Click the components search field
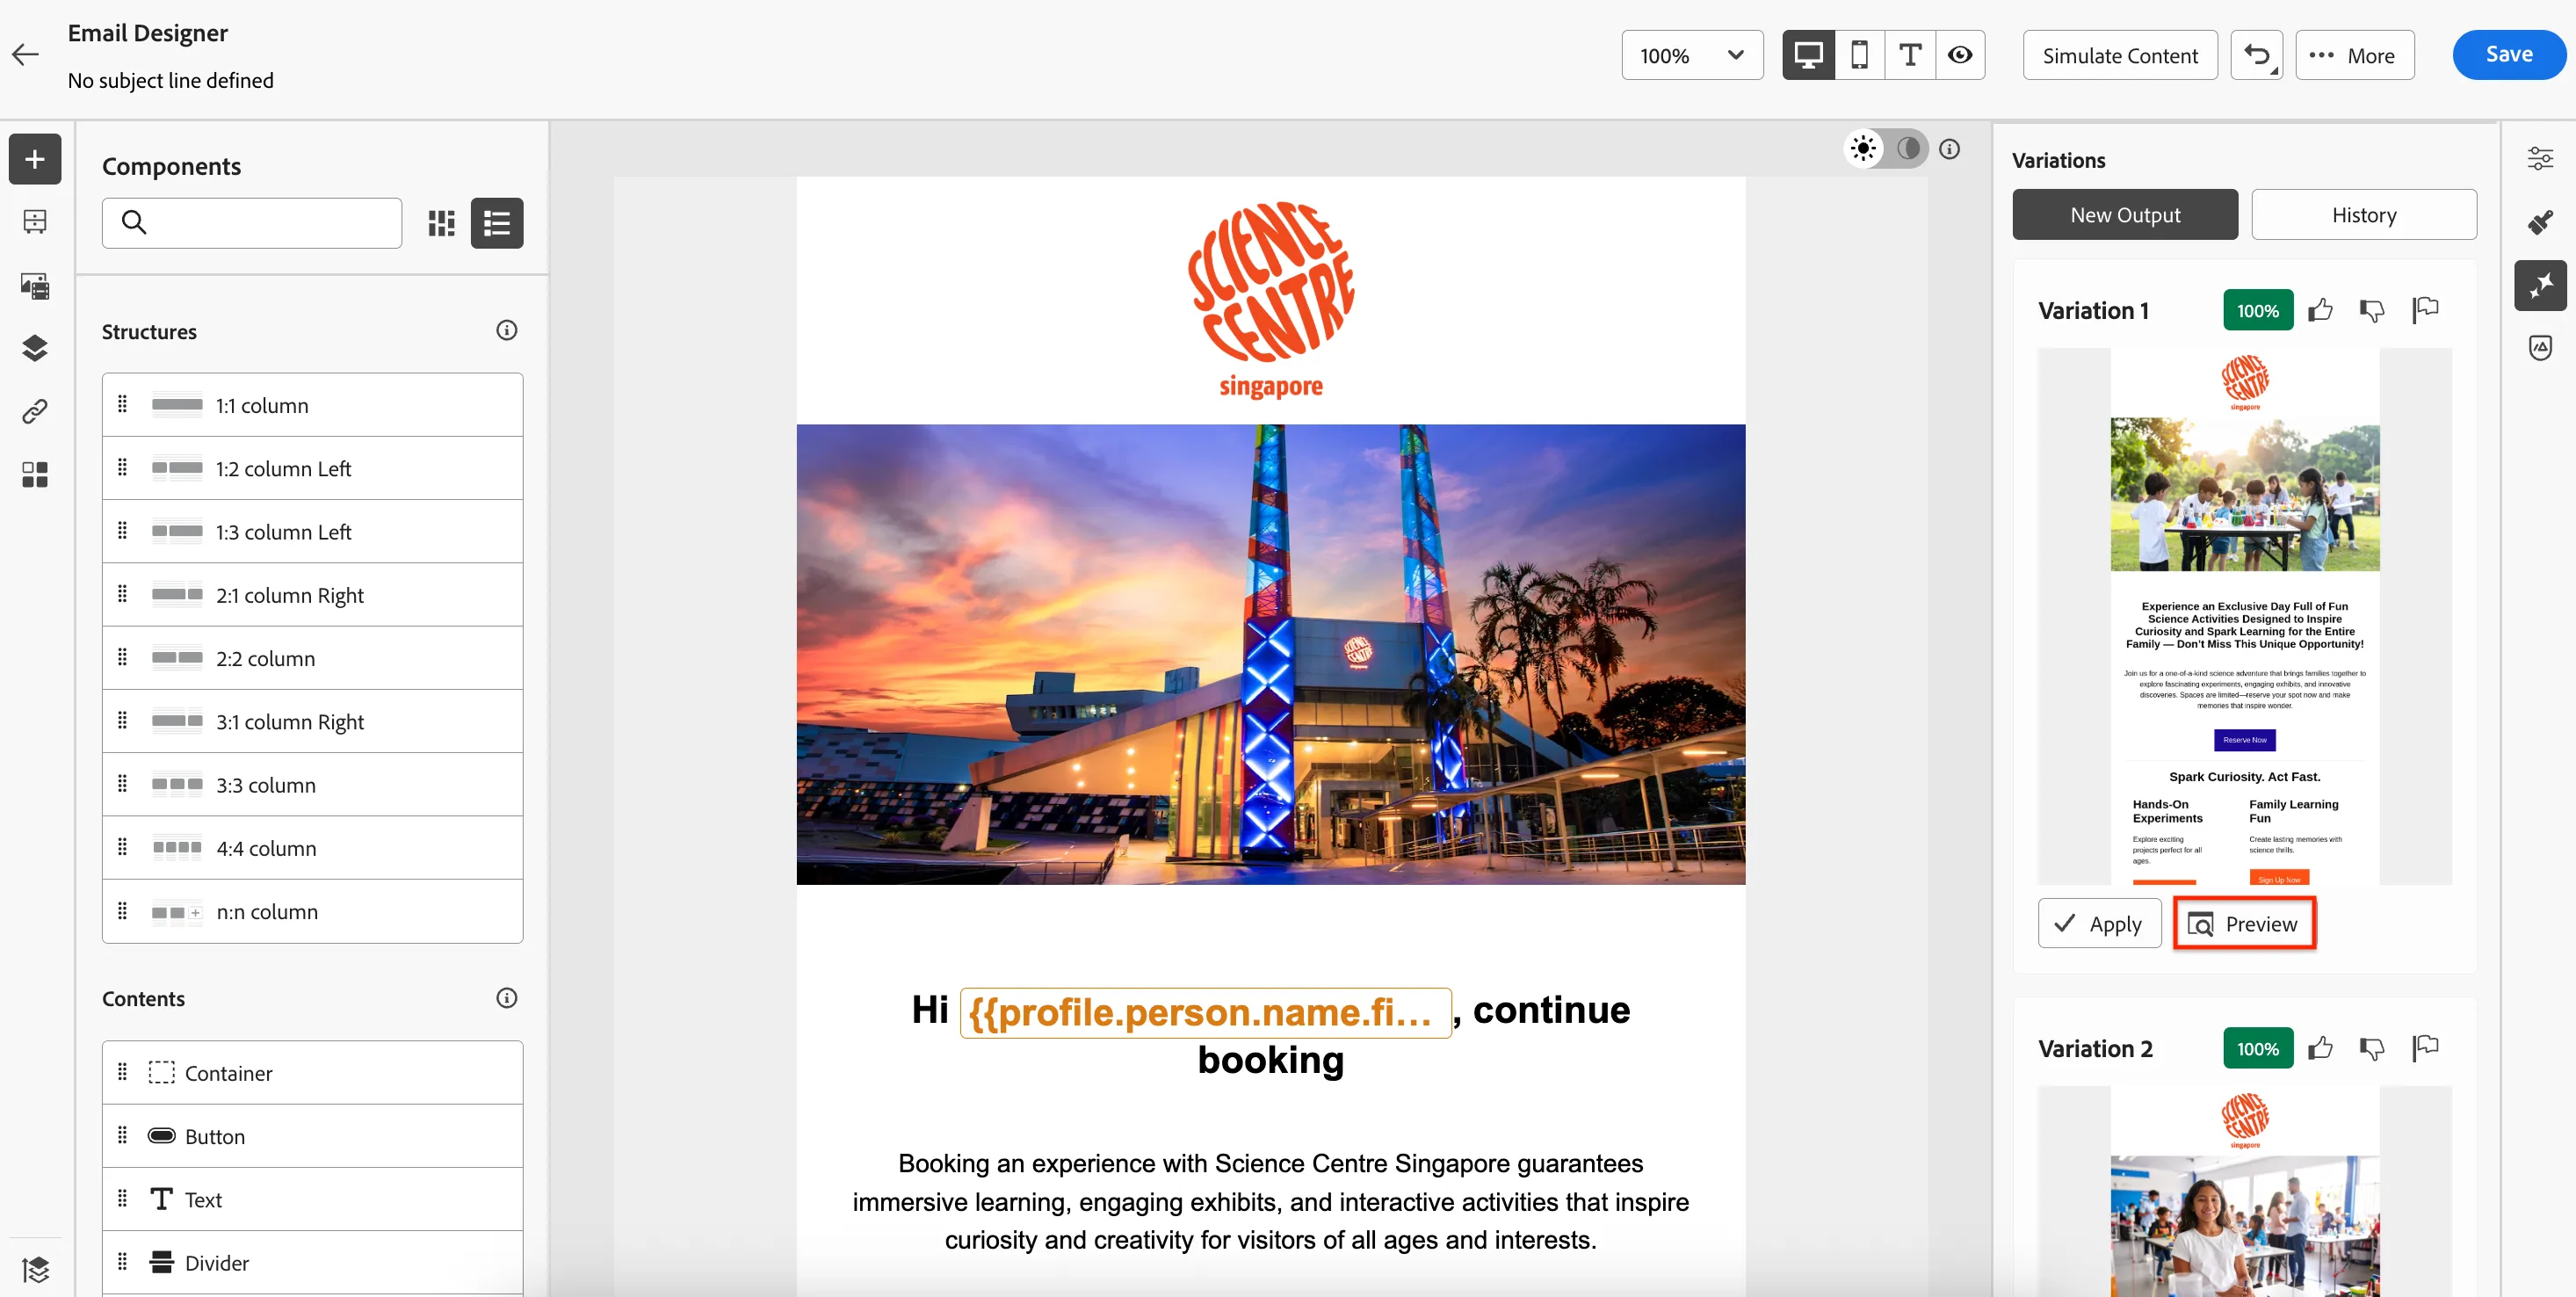2576x1297 pixels. click(x=252, y=223)
